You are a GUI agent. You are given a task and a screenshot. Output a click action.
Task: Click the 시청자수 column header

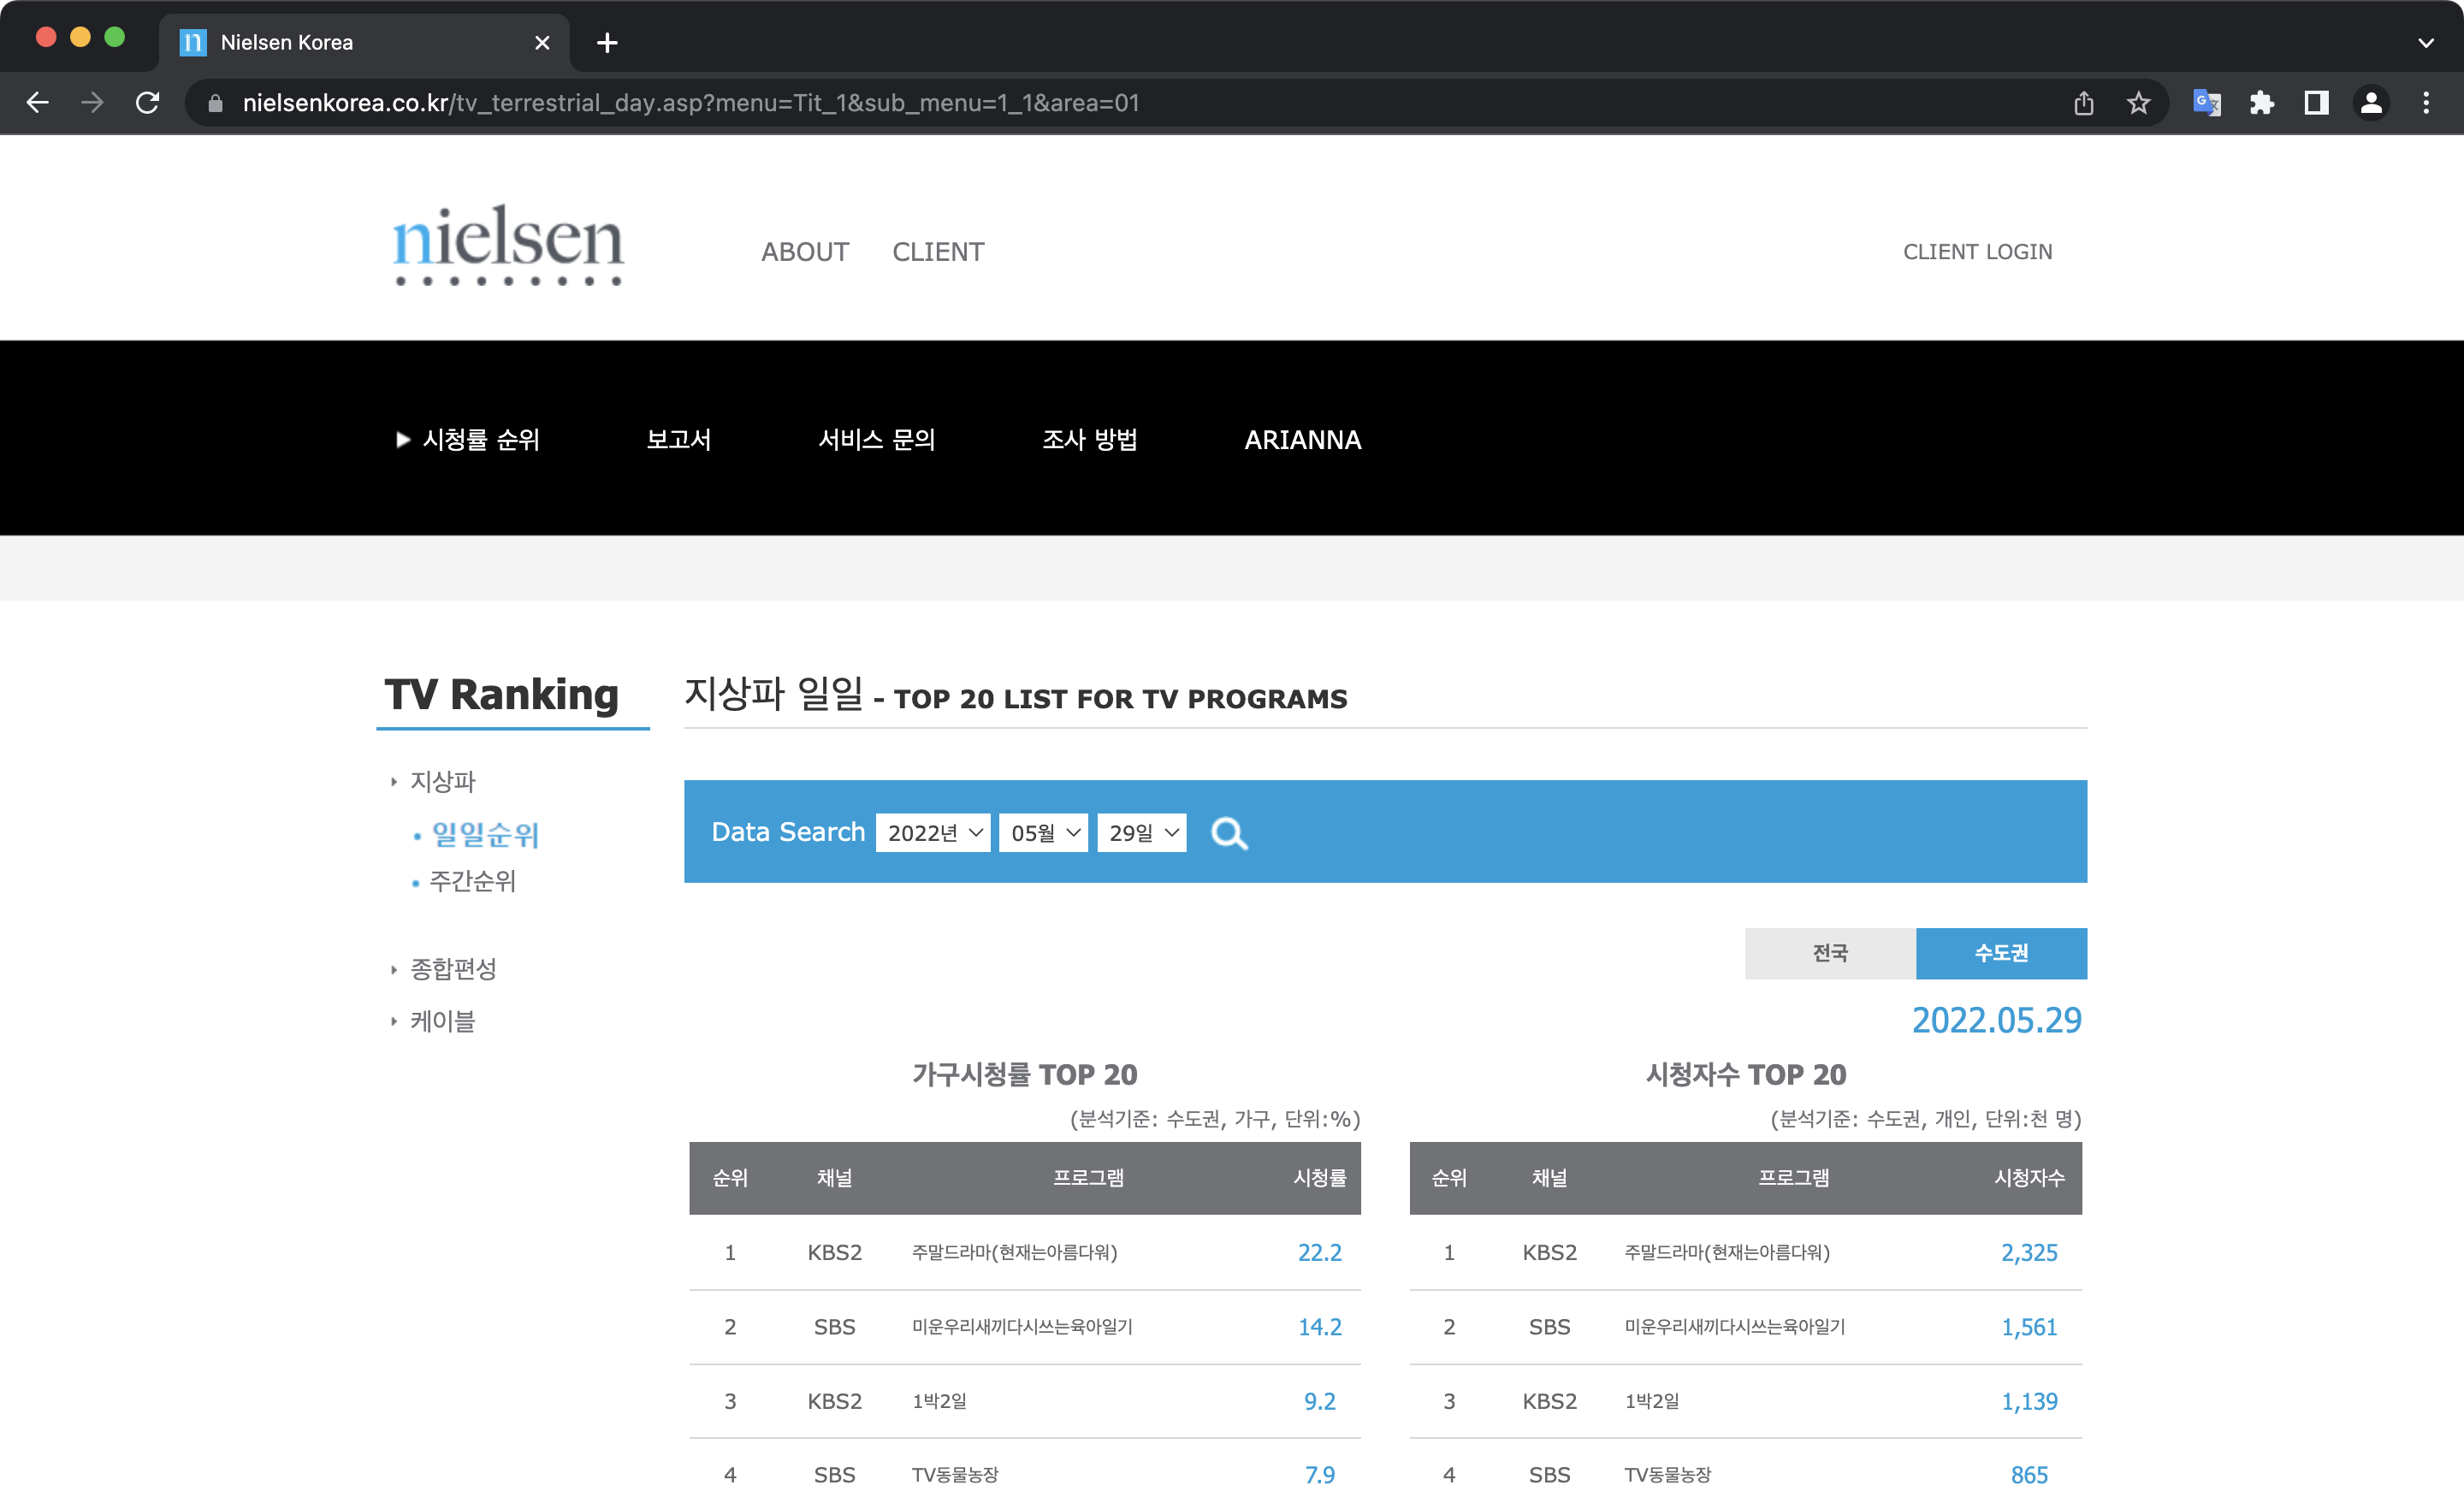[x=2029, y=1178]
